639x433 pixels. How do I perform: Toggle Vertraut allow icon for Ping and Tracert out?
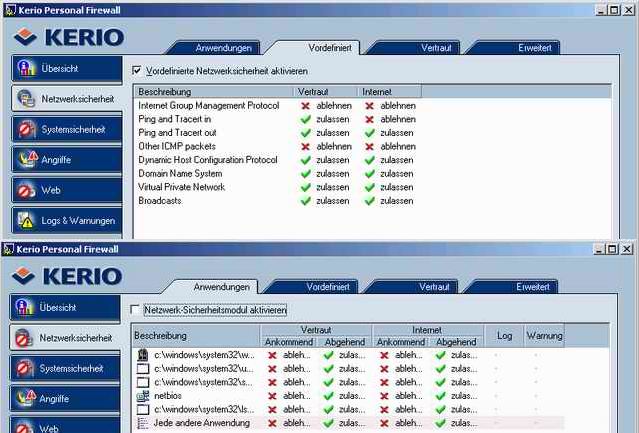(305, 133)
